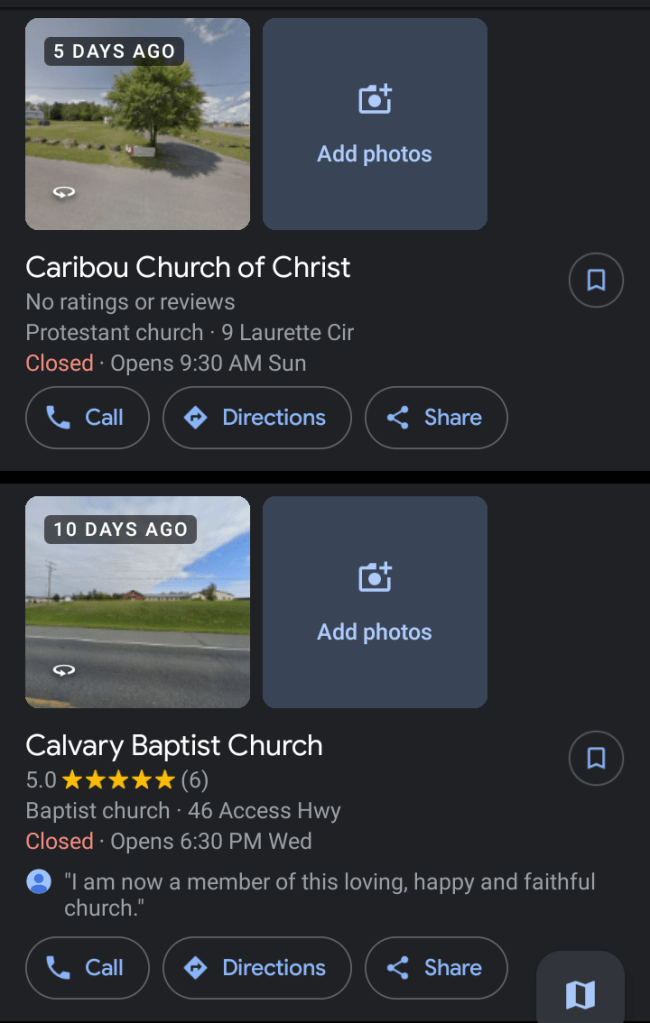650x1023 pixels.
Task: Tap the 360 icon on Calvary photo
Action: click(63, 670)
